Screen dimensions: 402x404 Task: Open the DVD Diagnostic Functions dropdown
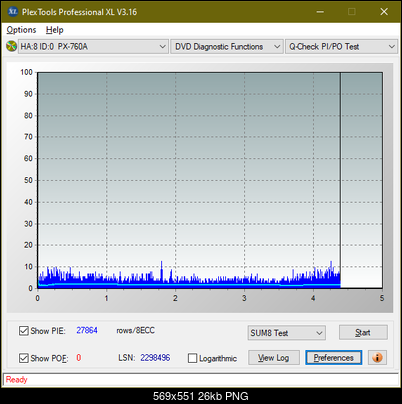(227, 47)
